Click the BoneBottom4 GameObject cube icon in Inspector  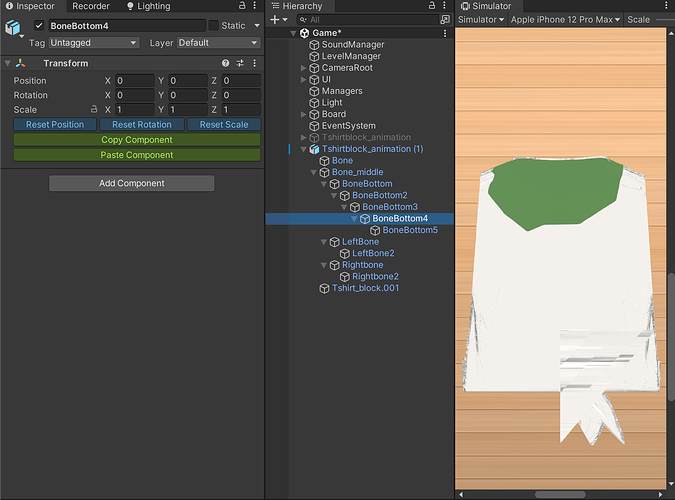12,28
